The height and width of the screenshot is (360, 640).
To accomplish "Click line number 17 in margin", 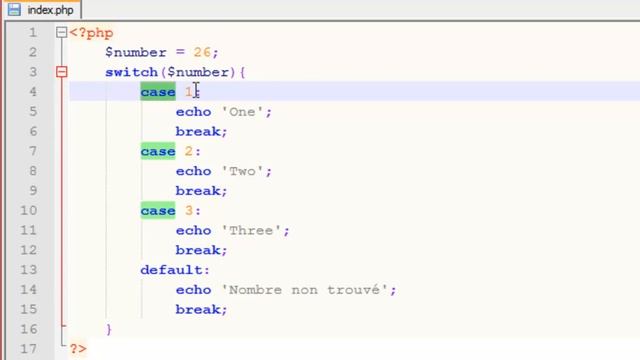I will [x=29, y=349].
